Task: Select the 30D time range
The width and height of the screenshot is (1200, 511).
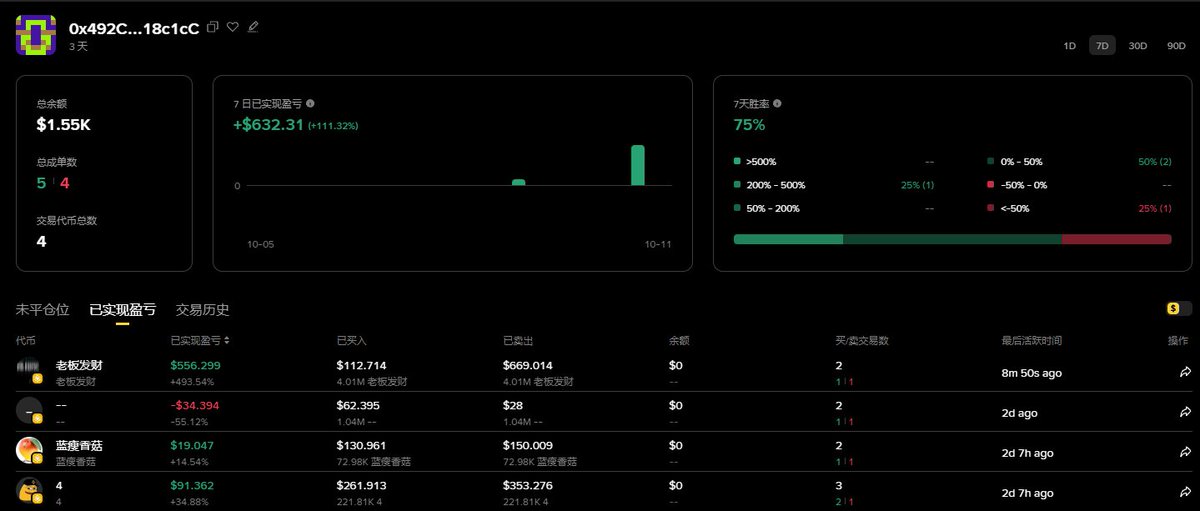Action: (1138, 45)
